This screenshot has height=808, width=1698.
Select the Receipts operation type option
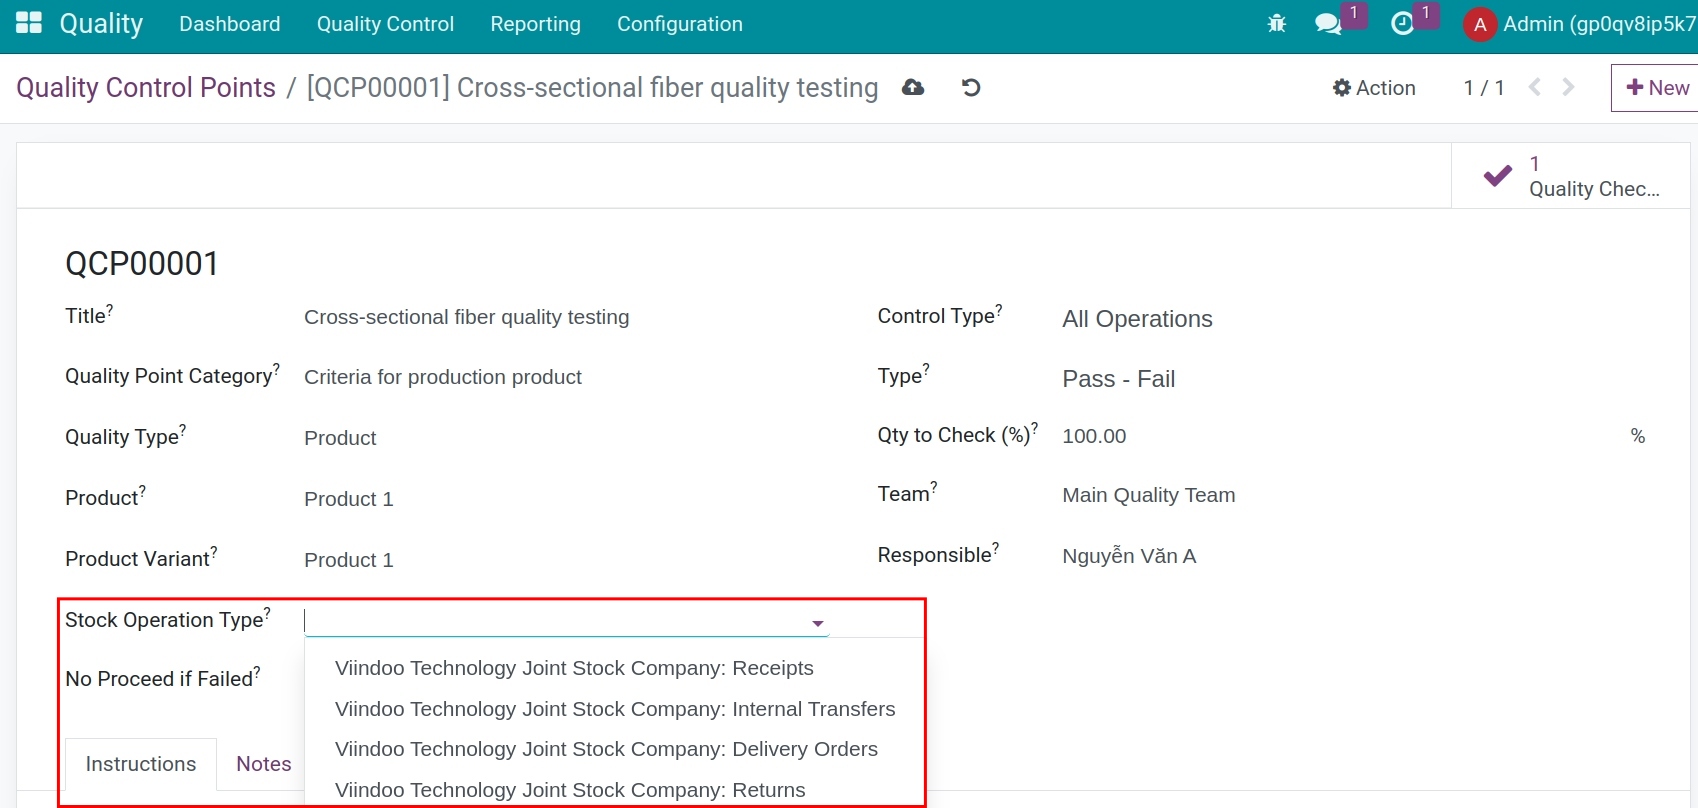pos(574,668)
